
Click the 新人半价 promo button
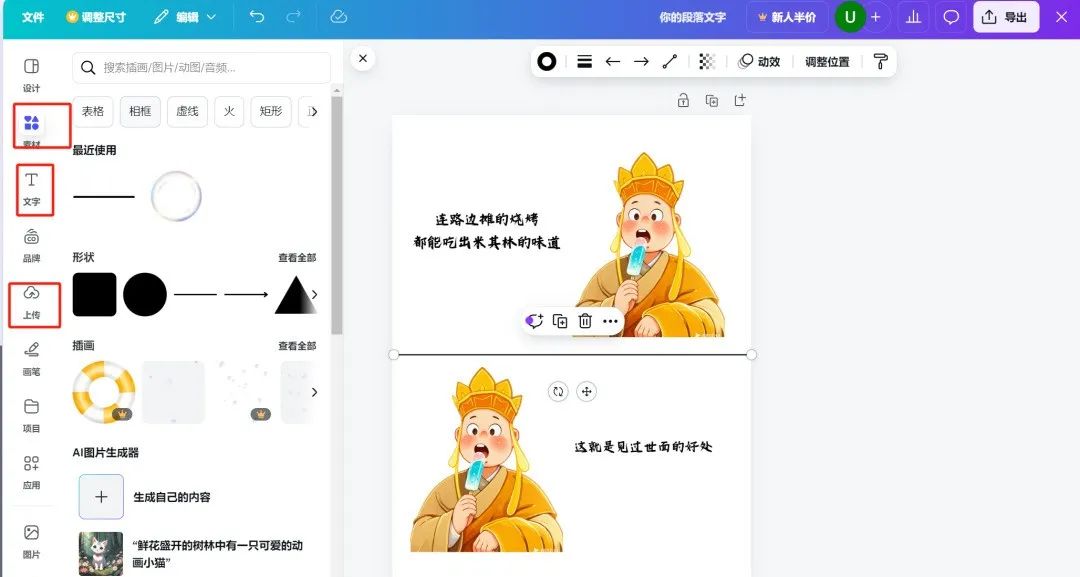787,17
